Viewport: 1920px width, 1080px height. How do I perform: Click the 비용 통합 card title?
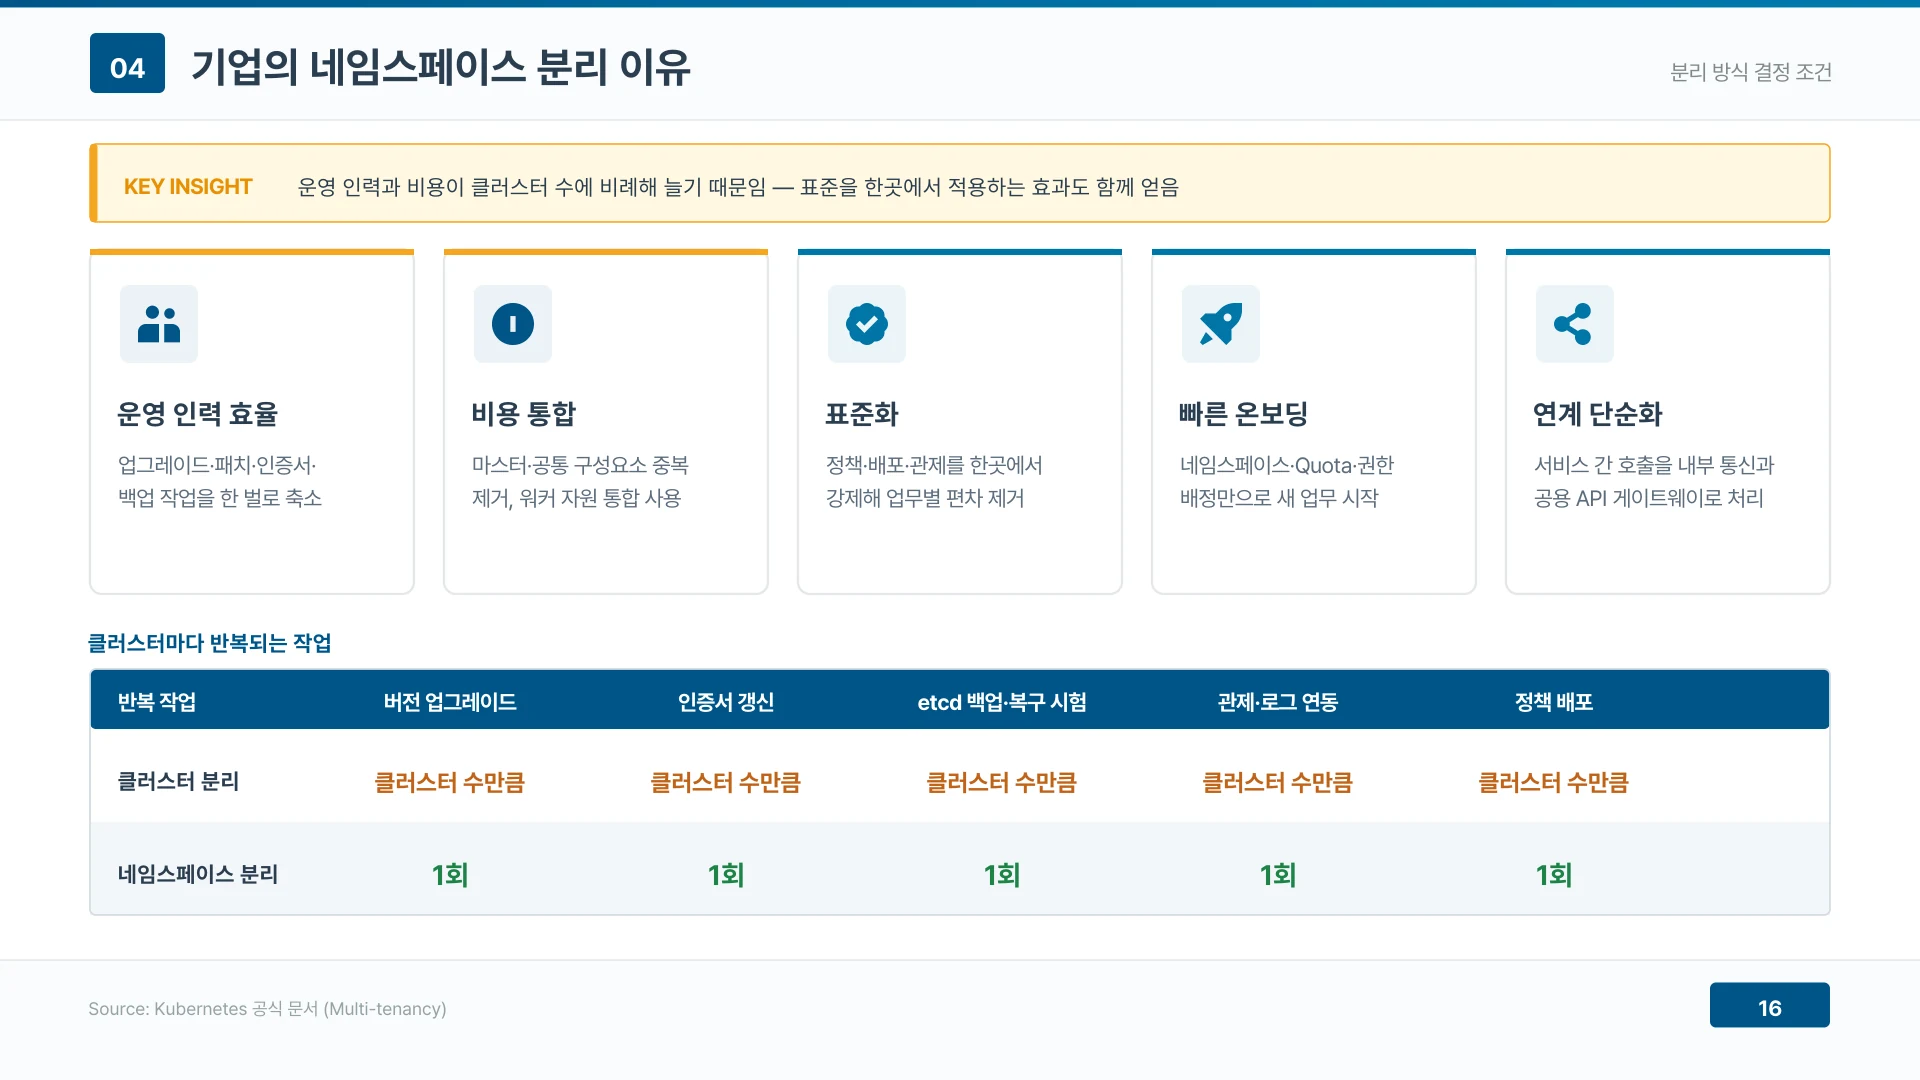524,414
